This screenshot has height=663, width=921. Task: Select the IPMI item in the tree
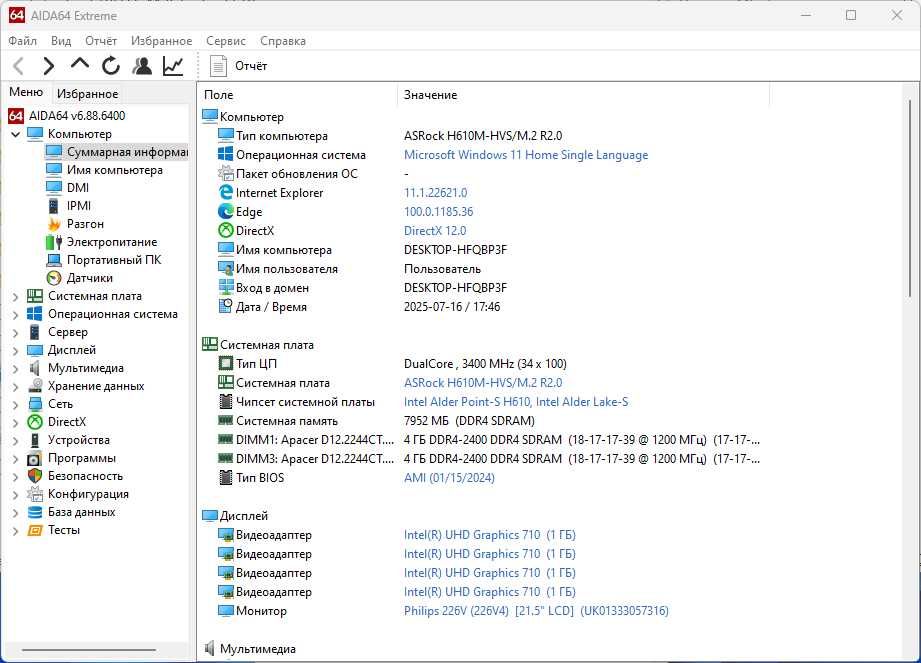click(79, 206)
